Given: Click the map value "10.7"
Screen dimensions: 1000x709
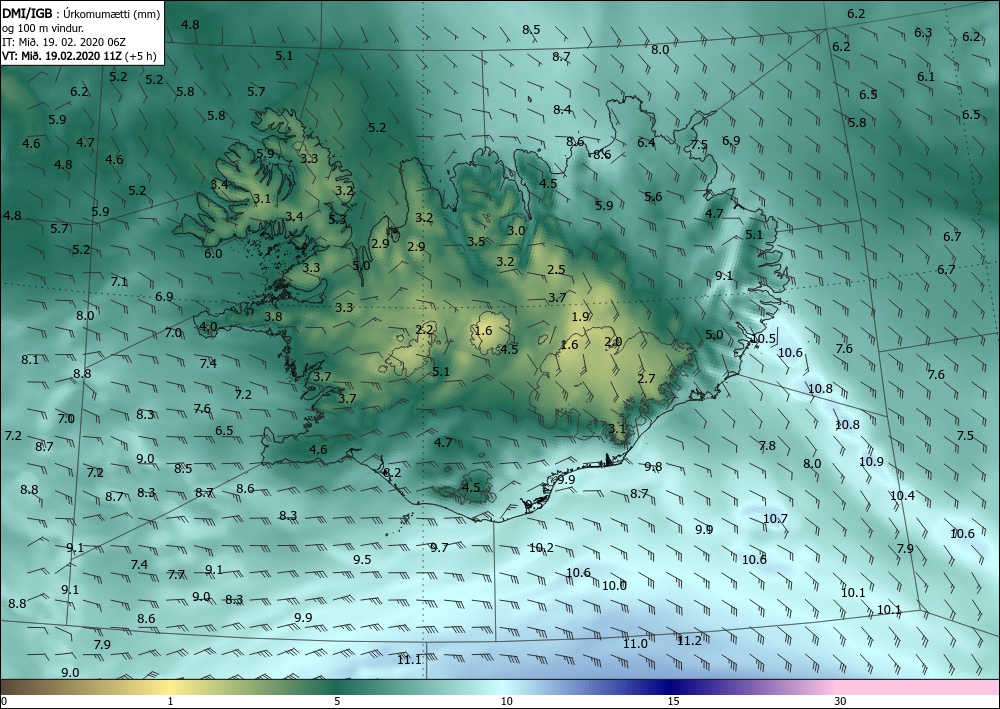Looking at the screenshot, I should [776, 518].
